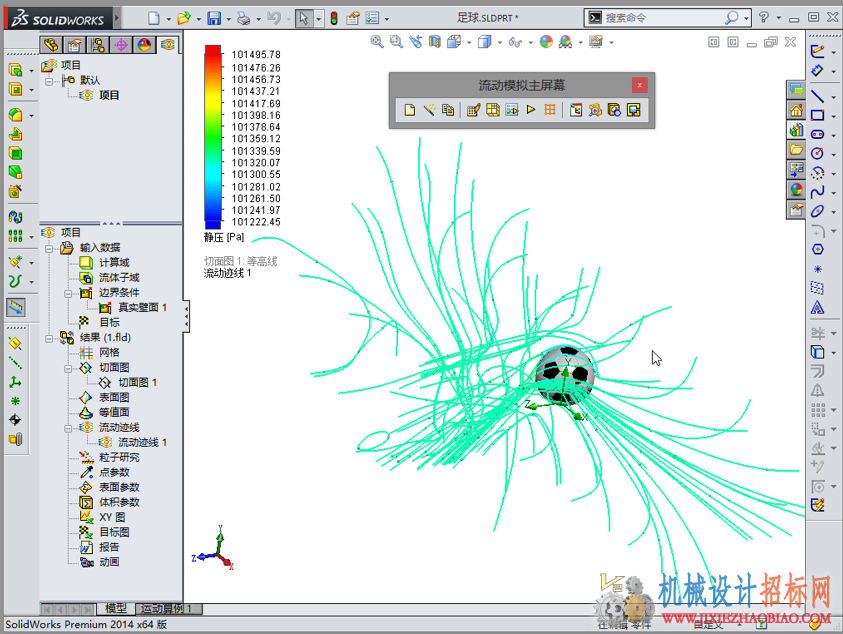Open the Display Style dropdown arrow
The height and width of the screenshot is (634, 843).
tap(499, 42)
